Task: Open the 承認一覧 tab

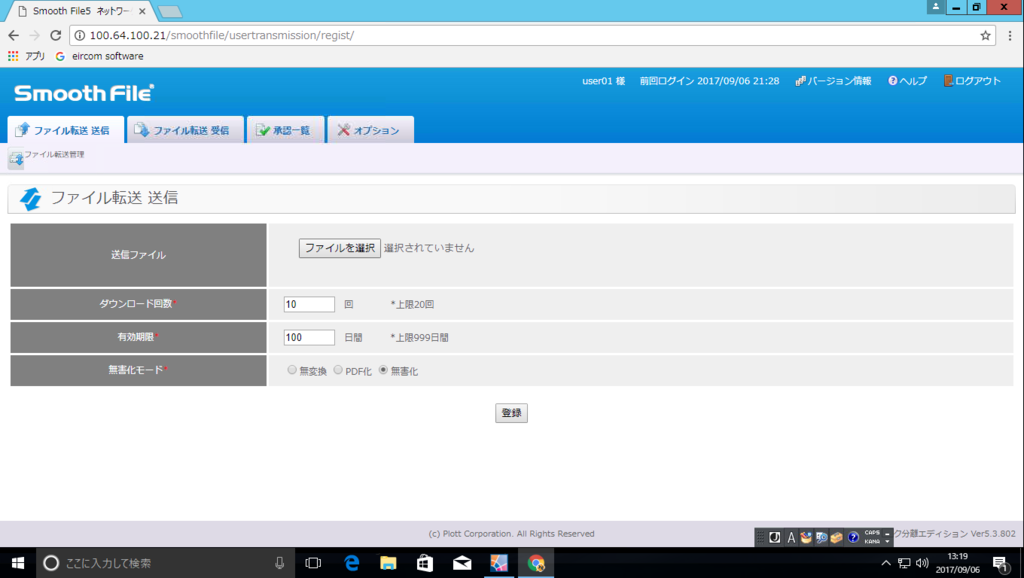Action: (x=287, y=128)
